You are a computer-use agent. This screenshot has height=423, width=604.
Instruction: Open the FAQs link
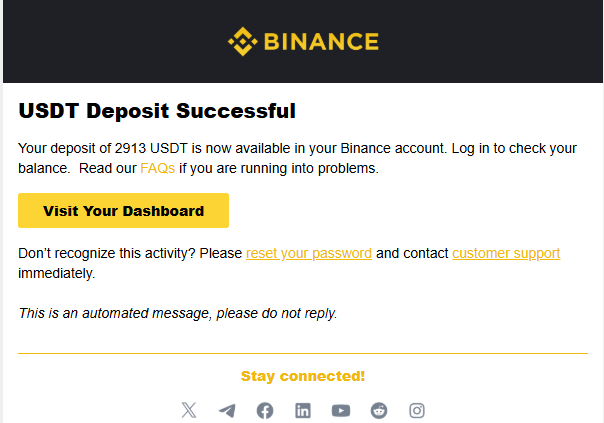157,169
